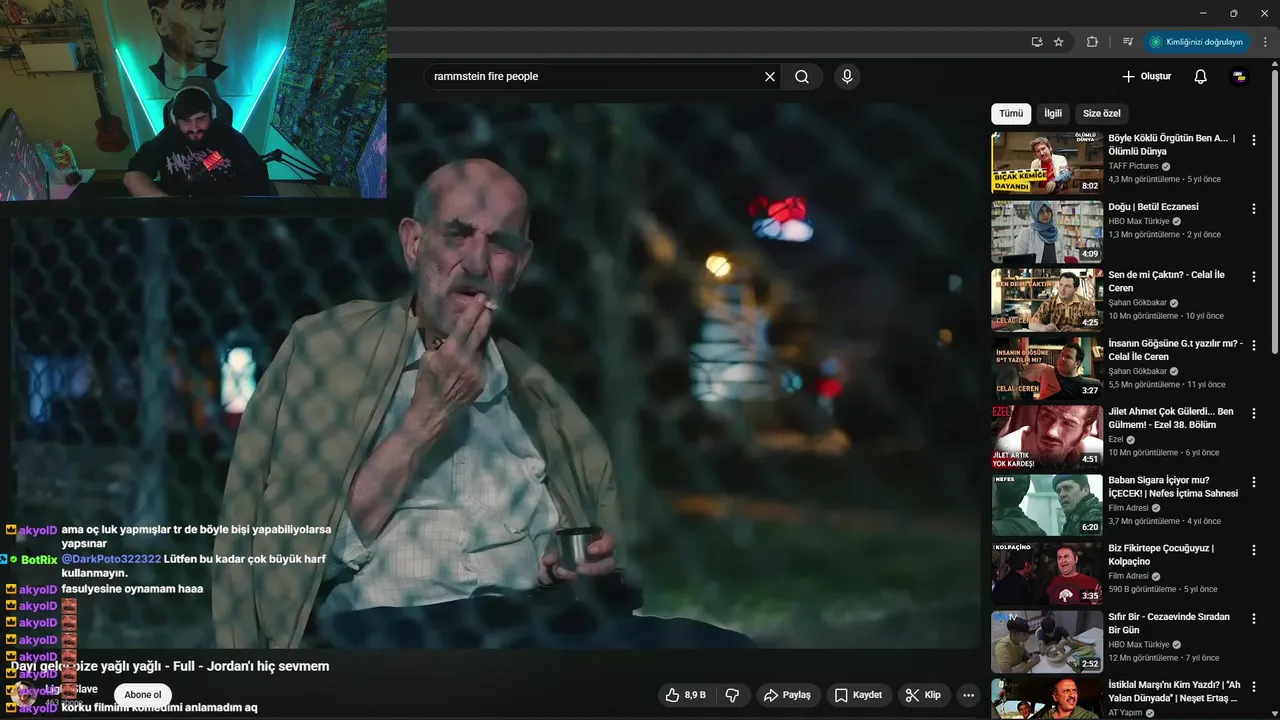Clear the search box with the X icon

click(770, 77)
